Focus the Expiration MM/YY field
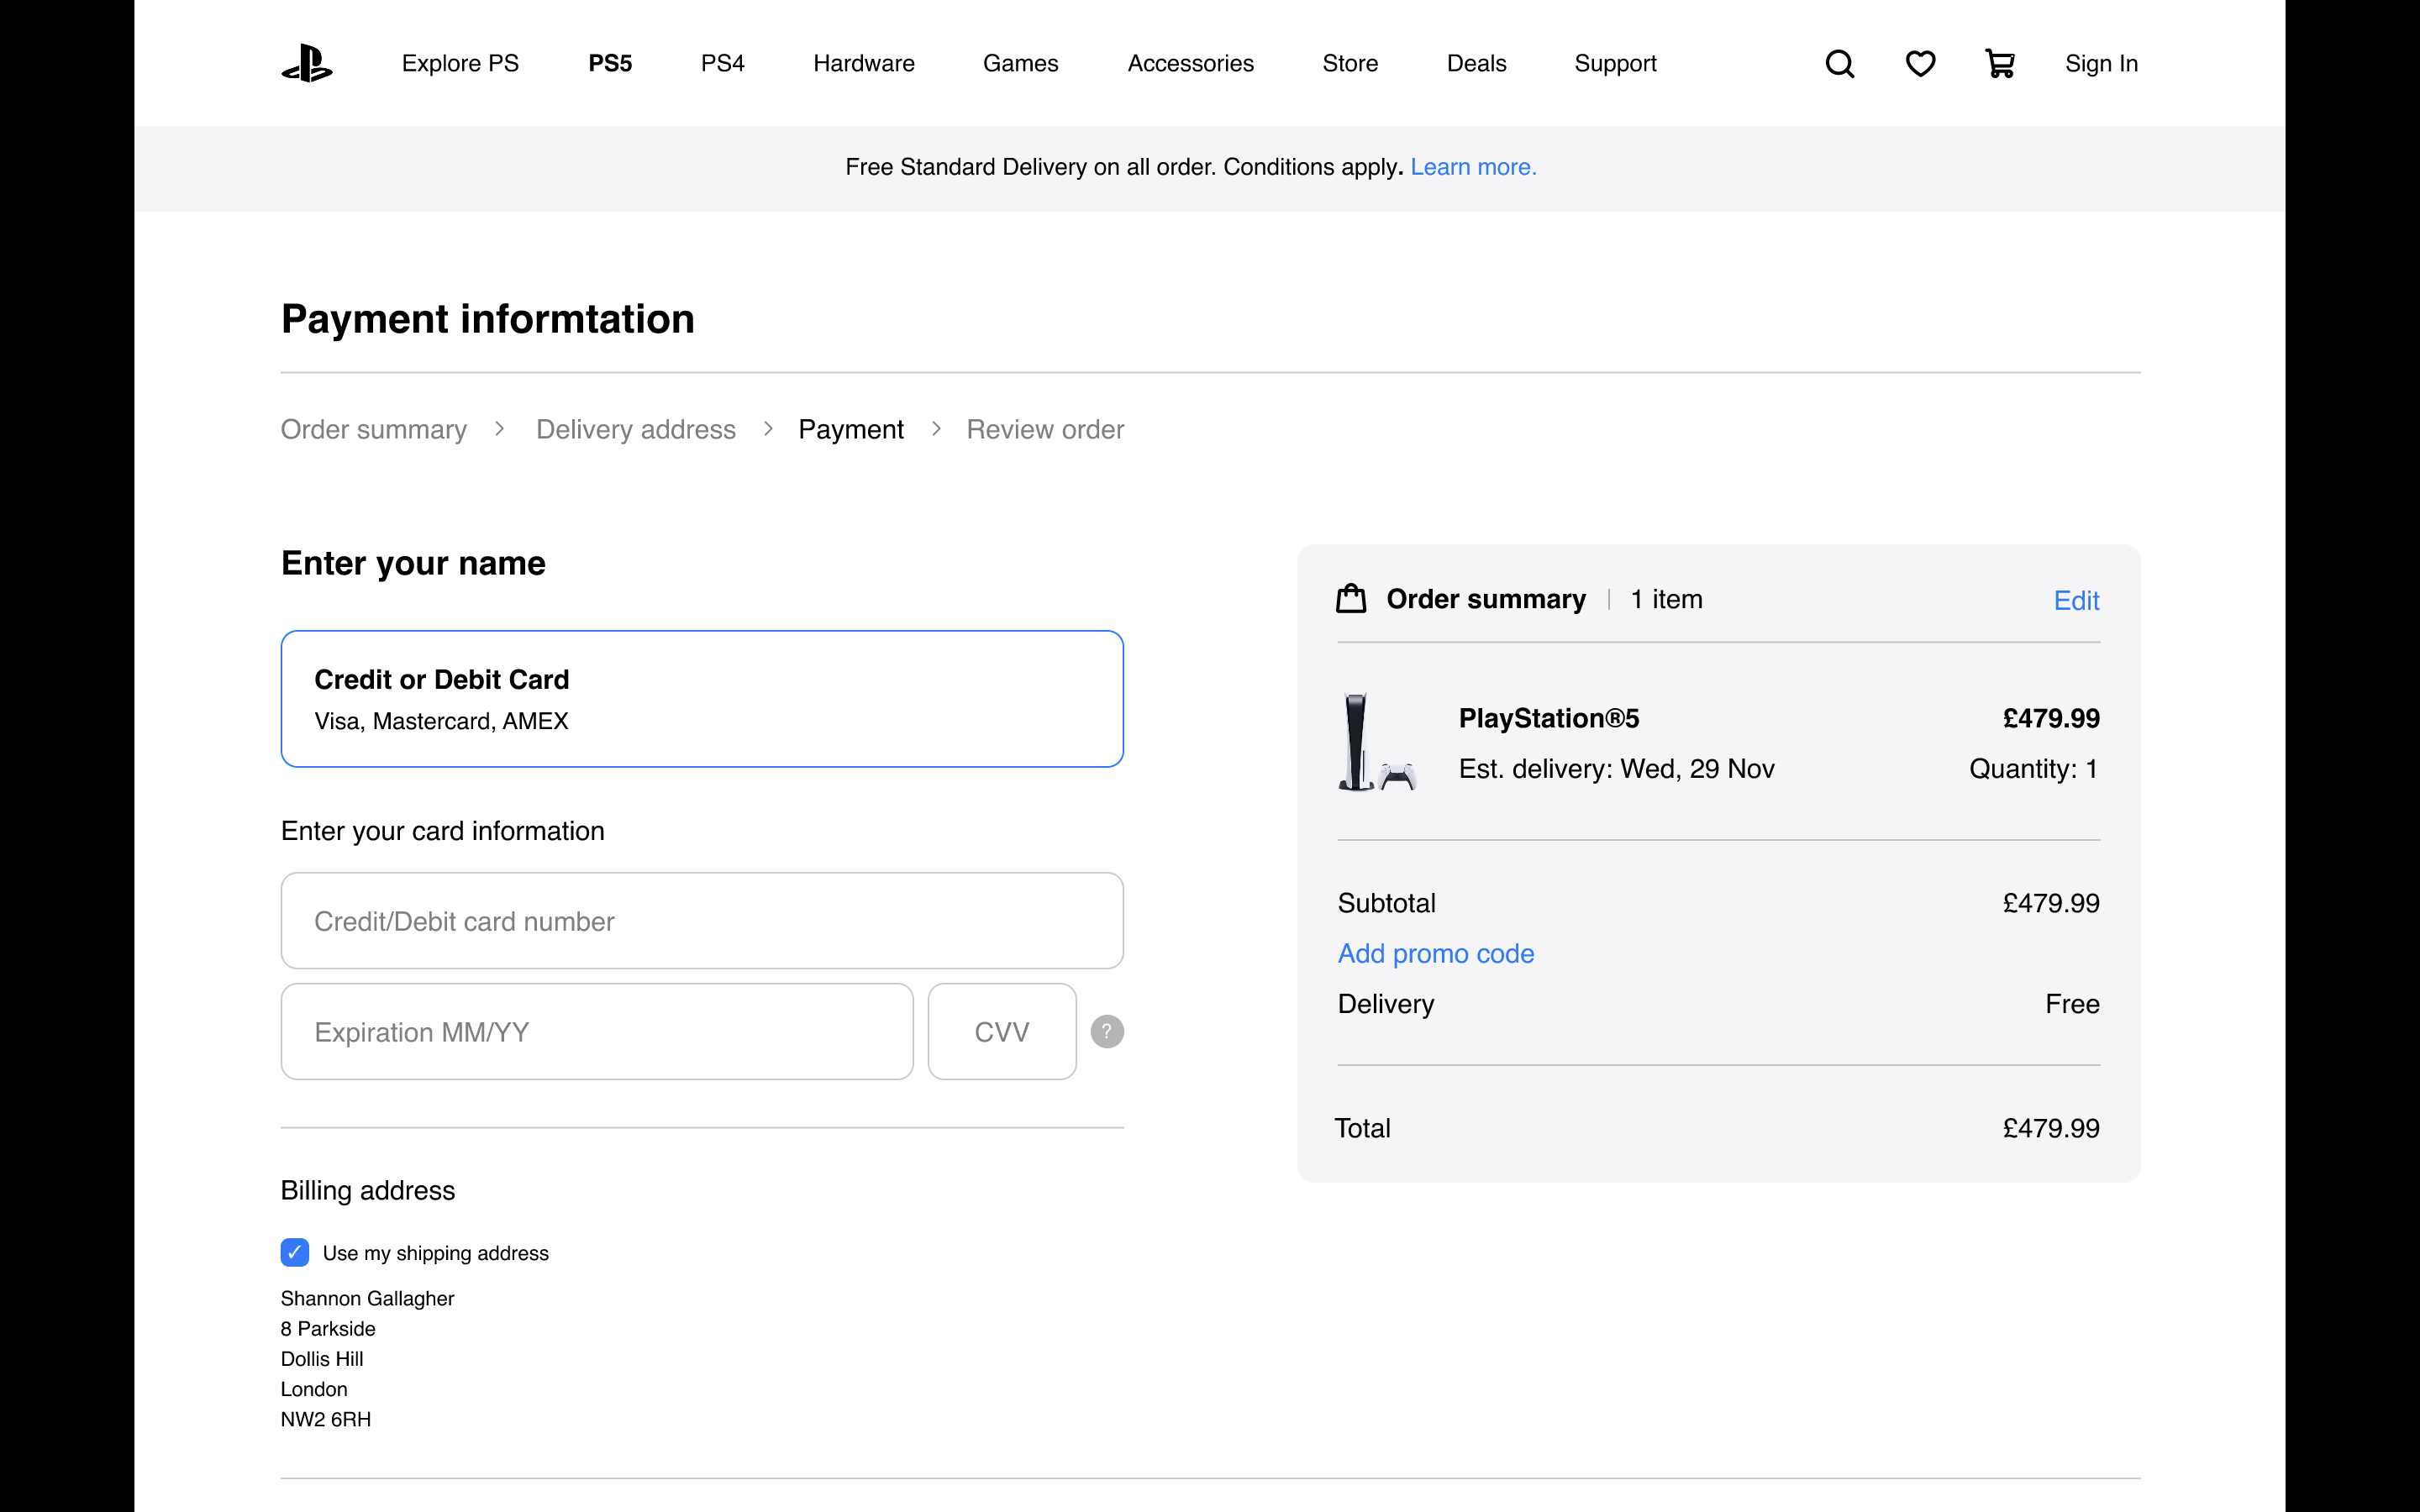 click(x=597, y=1031)
